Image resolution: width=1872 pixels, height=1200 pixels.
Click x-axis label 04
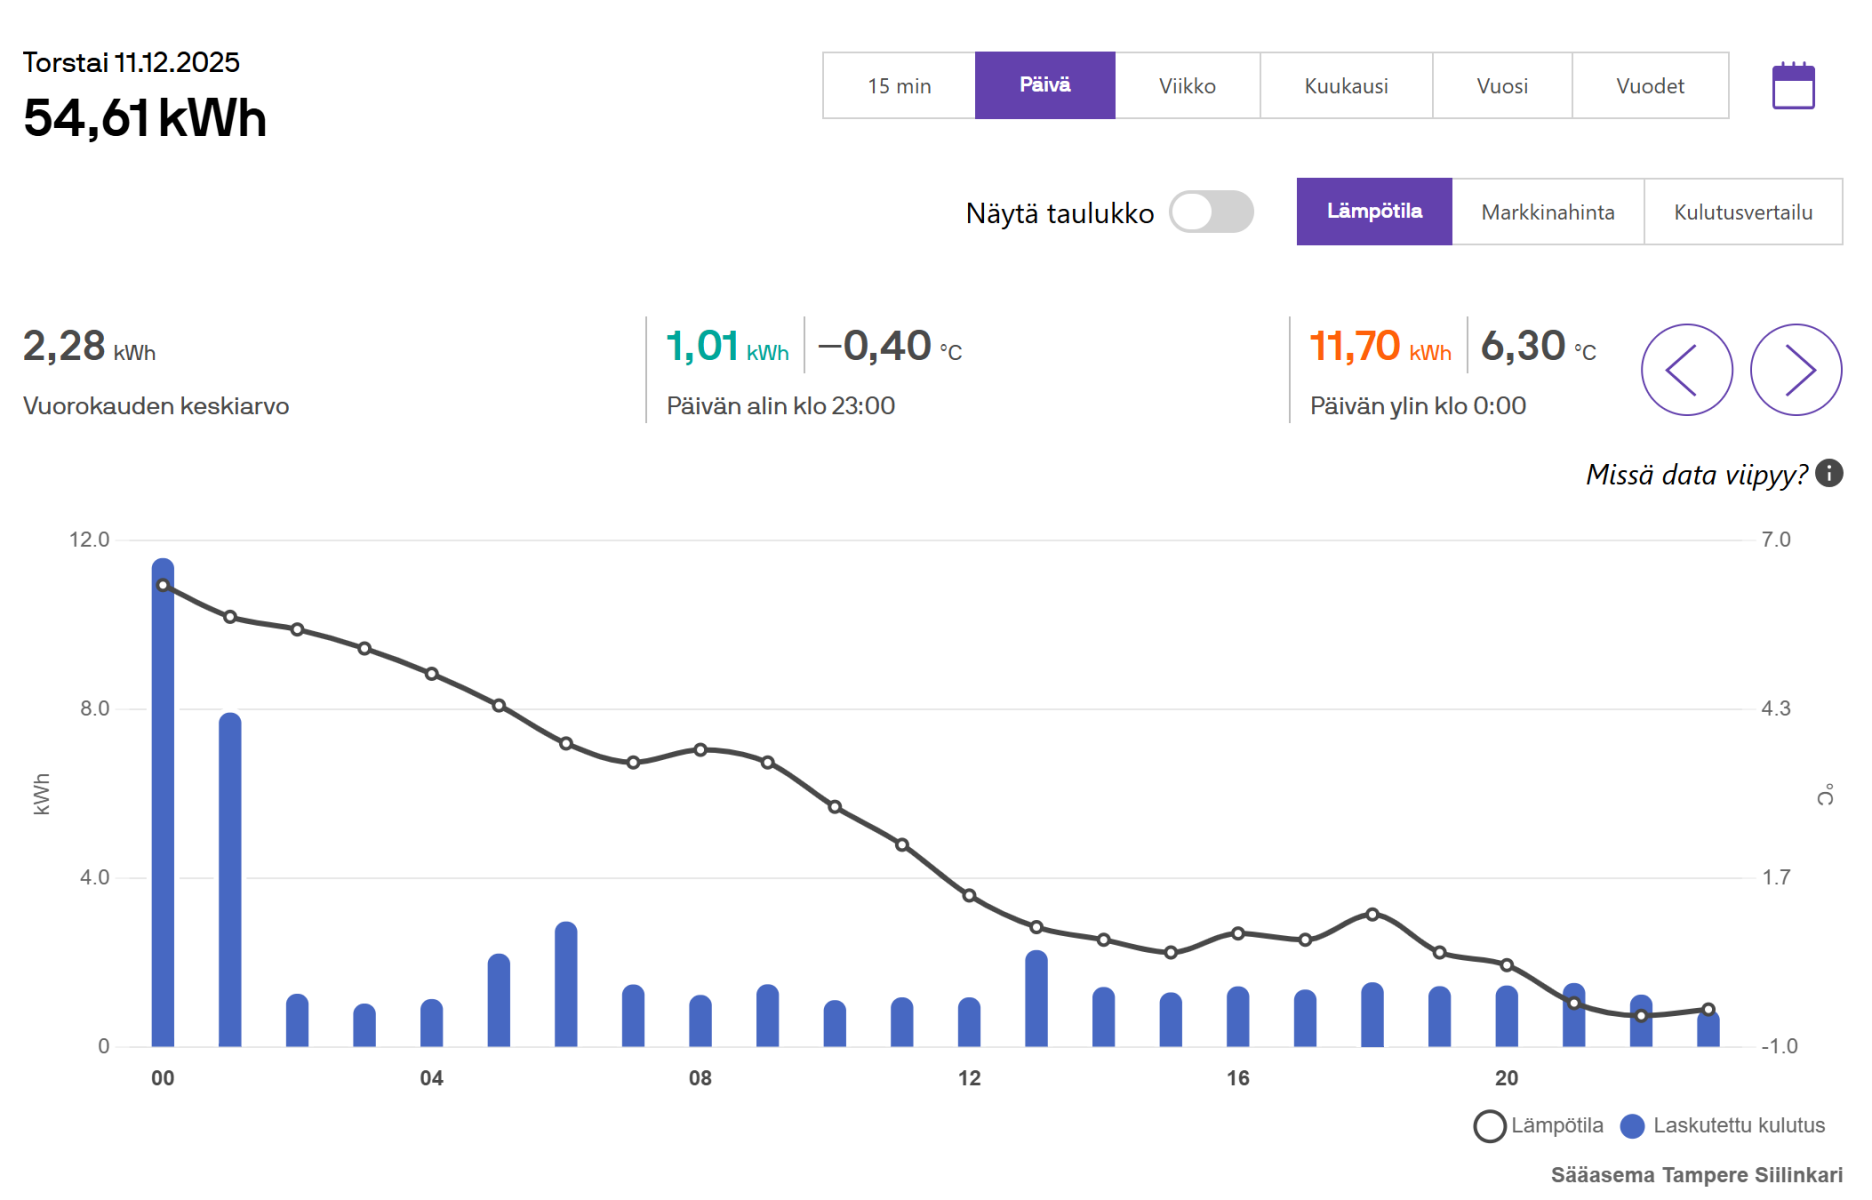click(431, 1078)
